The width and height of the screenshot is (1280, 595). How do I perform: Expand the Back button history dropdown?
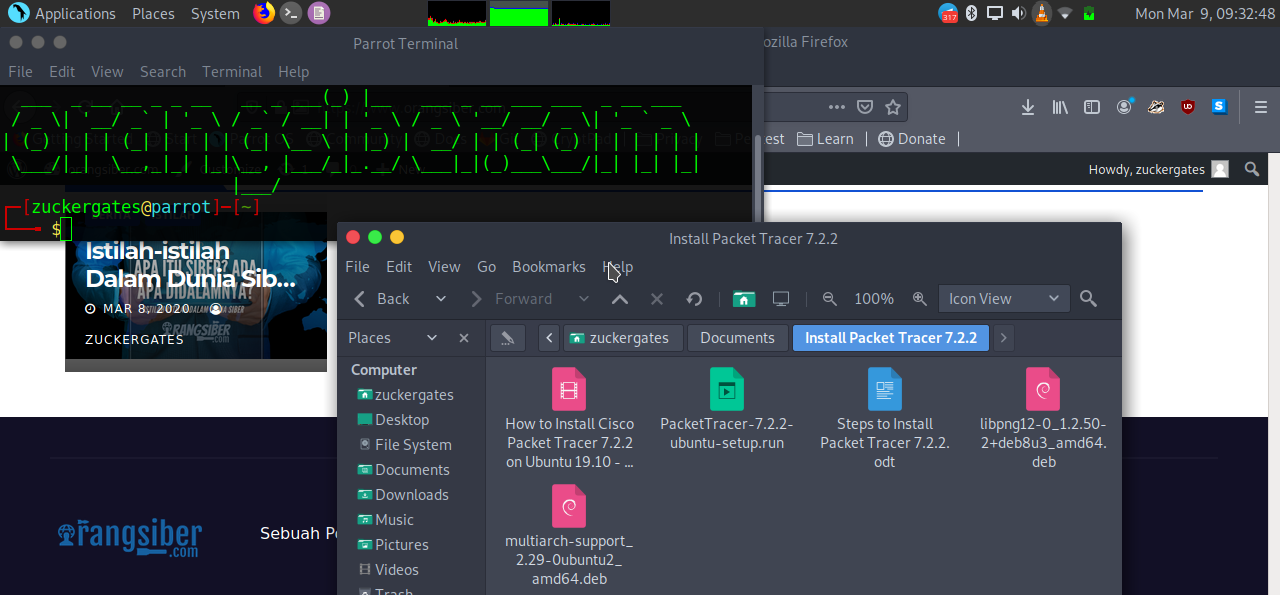click(x=440, y=298)
